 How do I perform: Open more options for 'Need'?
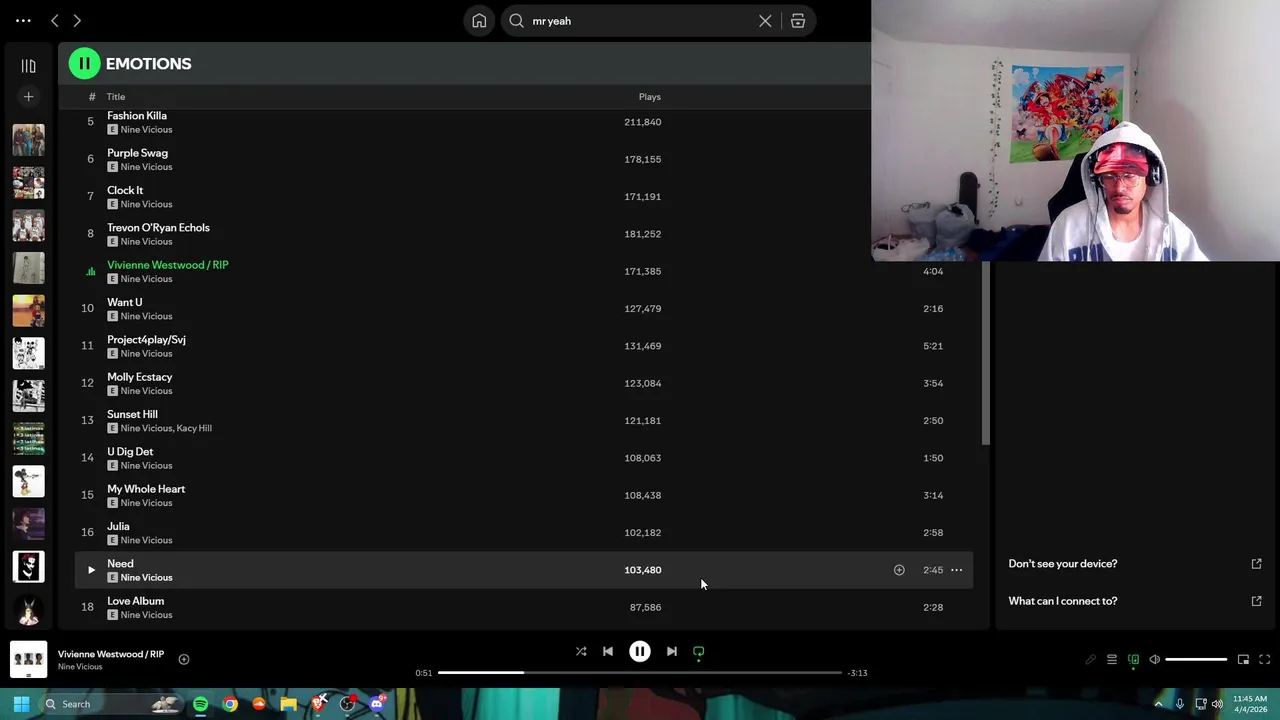(x=956, y=570)
